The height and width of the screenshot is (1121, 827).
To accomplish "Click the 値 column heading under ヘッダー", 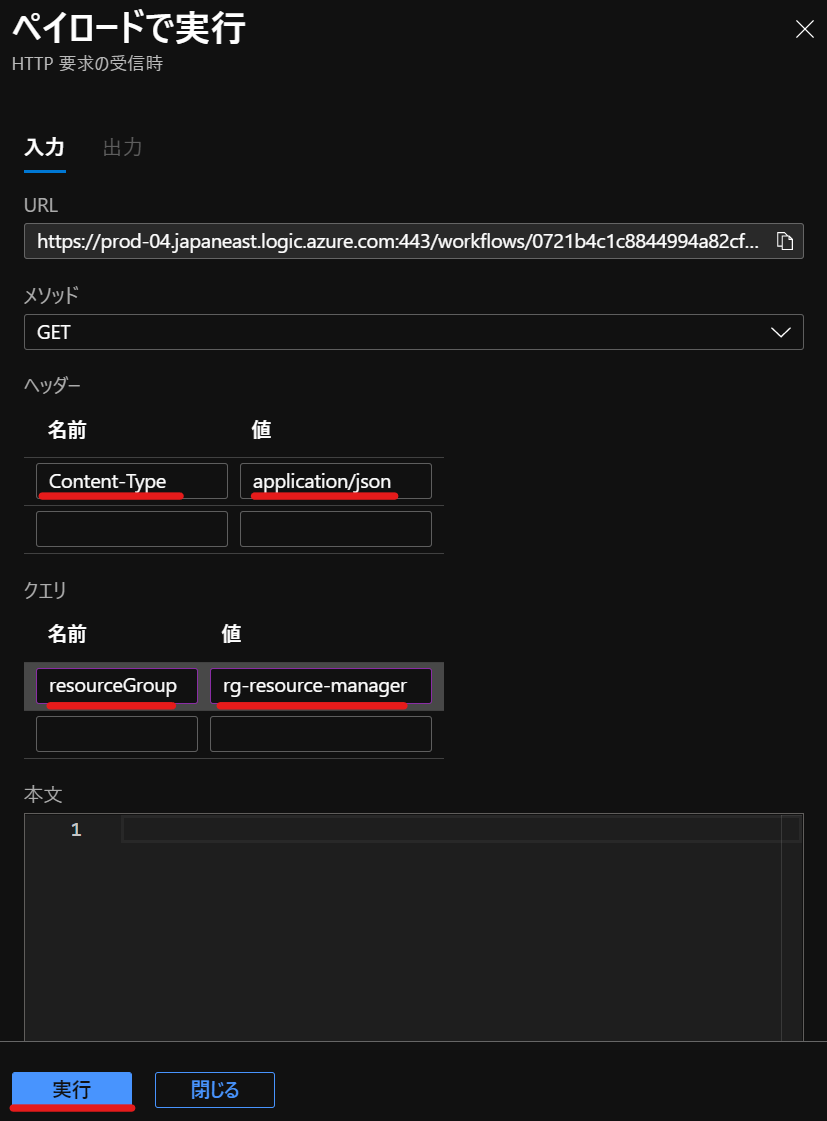I will click(262, 430).
